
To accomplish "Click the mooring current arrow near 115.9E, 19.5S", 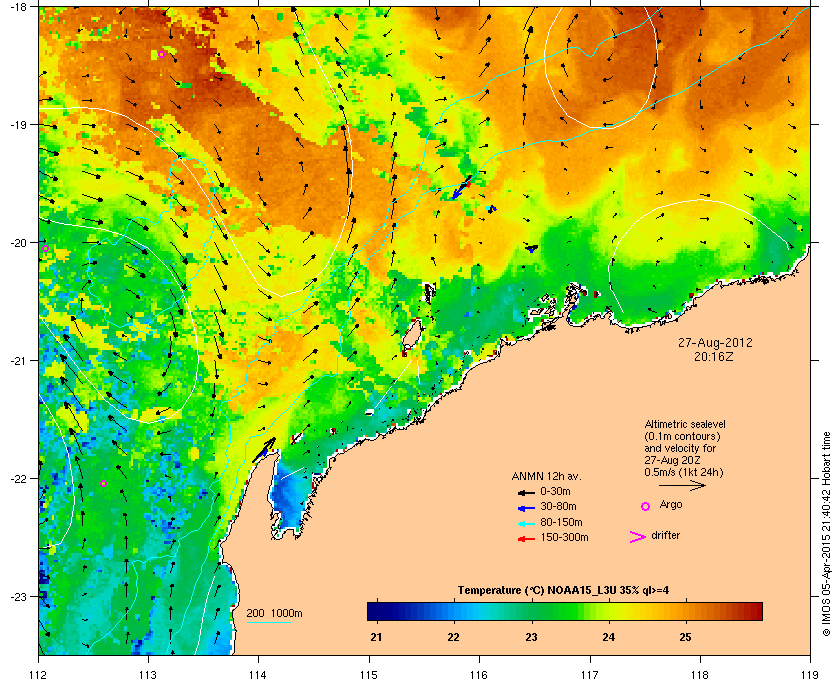I will (462, 187).
